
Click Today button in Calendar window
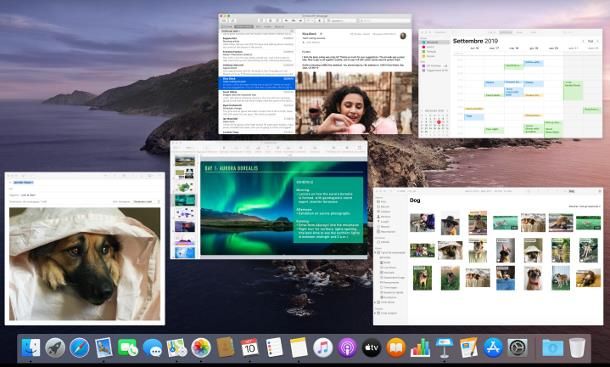[x=590, y=41]
